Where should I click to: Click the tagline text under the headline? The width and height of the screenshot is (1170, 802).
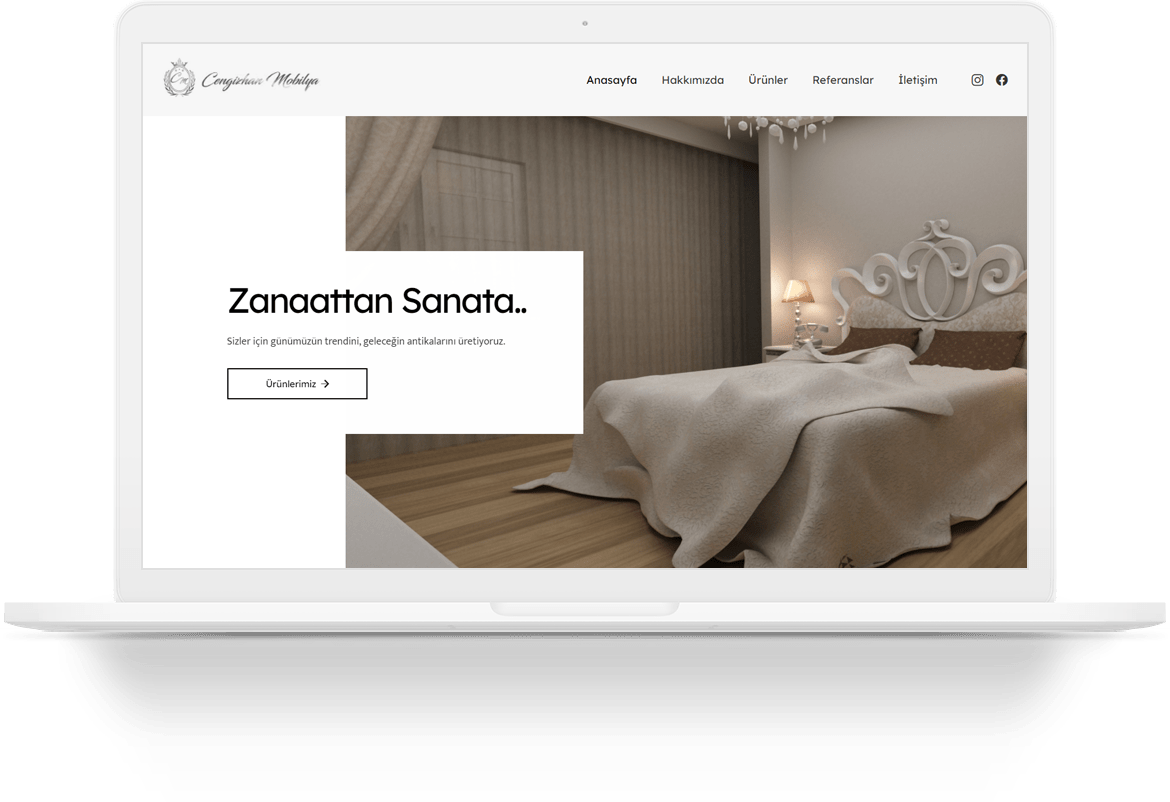(366, 341)
